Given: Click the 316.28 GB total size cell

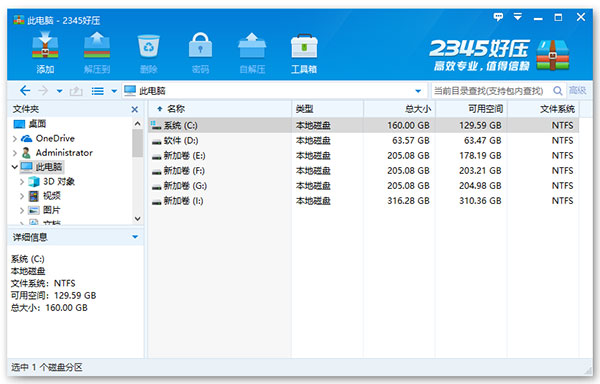Looking at the screenshot, I should pyautogui.click(x=408, y=201).
